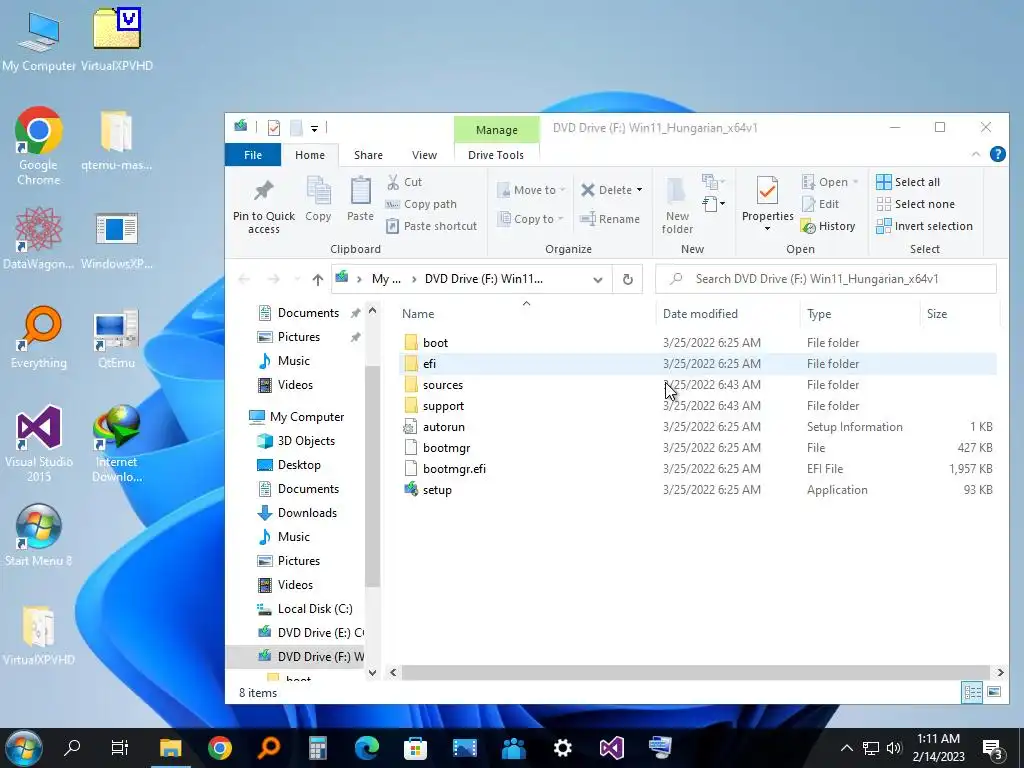Click the Rename ribbon button
Viewport: 1024px width, 768px height.
[x=610, y=219]
